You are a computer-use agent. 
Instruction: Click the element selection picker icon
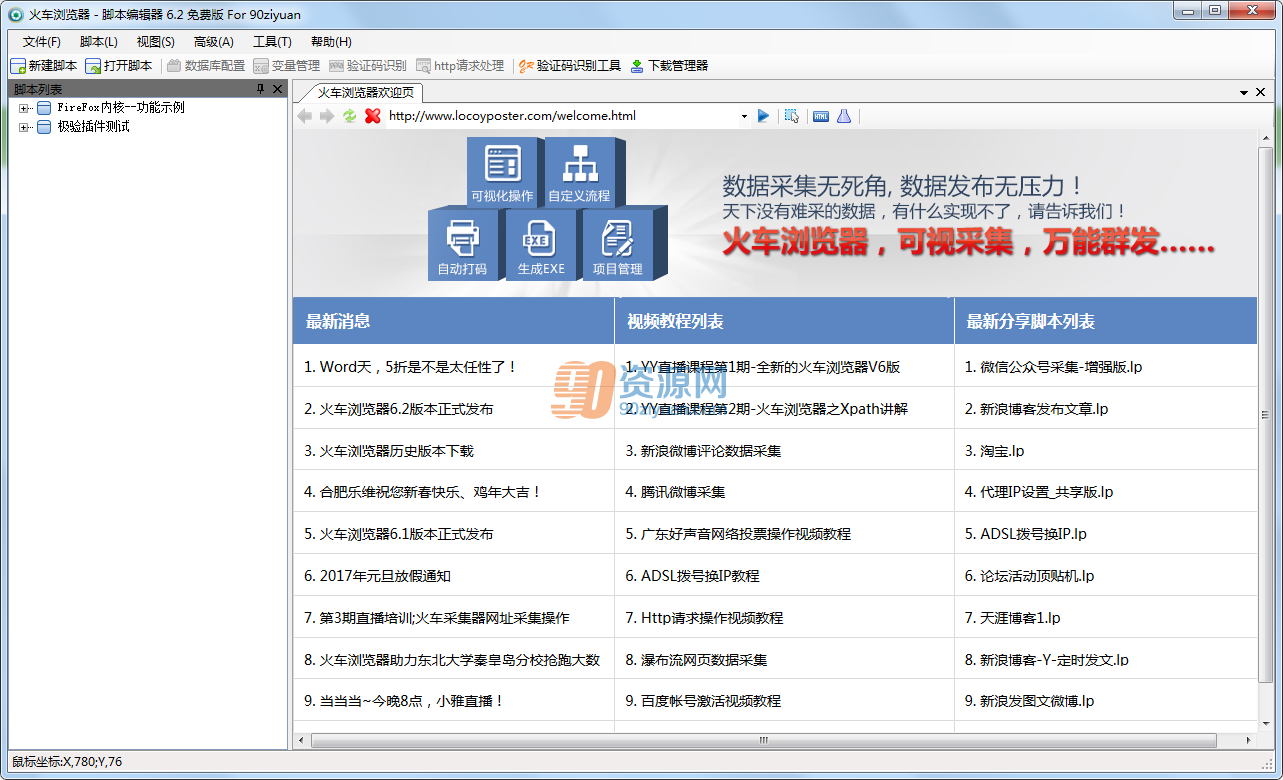point(792,116)
